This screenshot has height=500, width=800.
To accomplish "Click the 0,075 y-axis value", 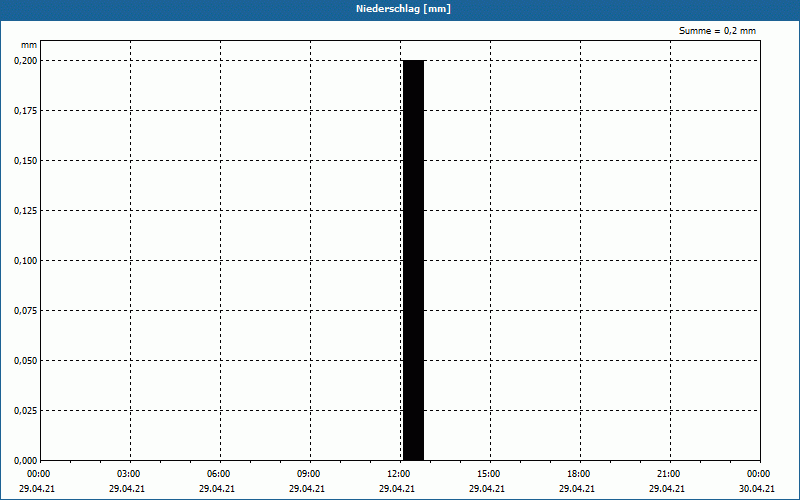I will coord(26,310).
